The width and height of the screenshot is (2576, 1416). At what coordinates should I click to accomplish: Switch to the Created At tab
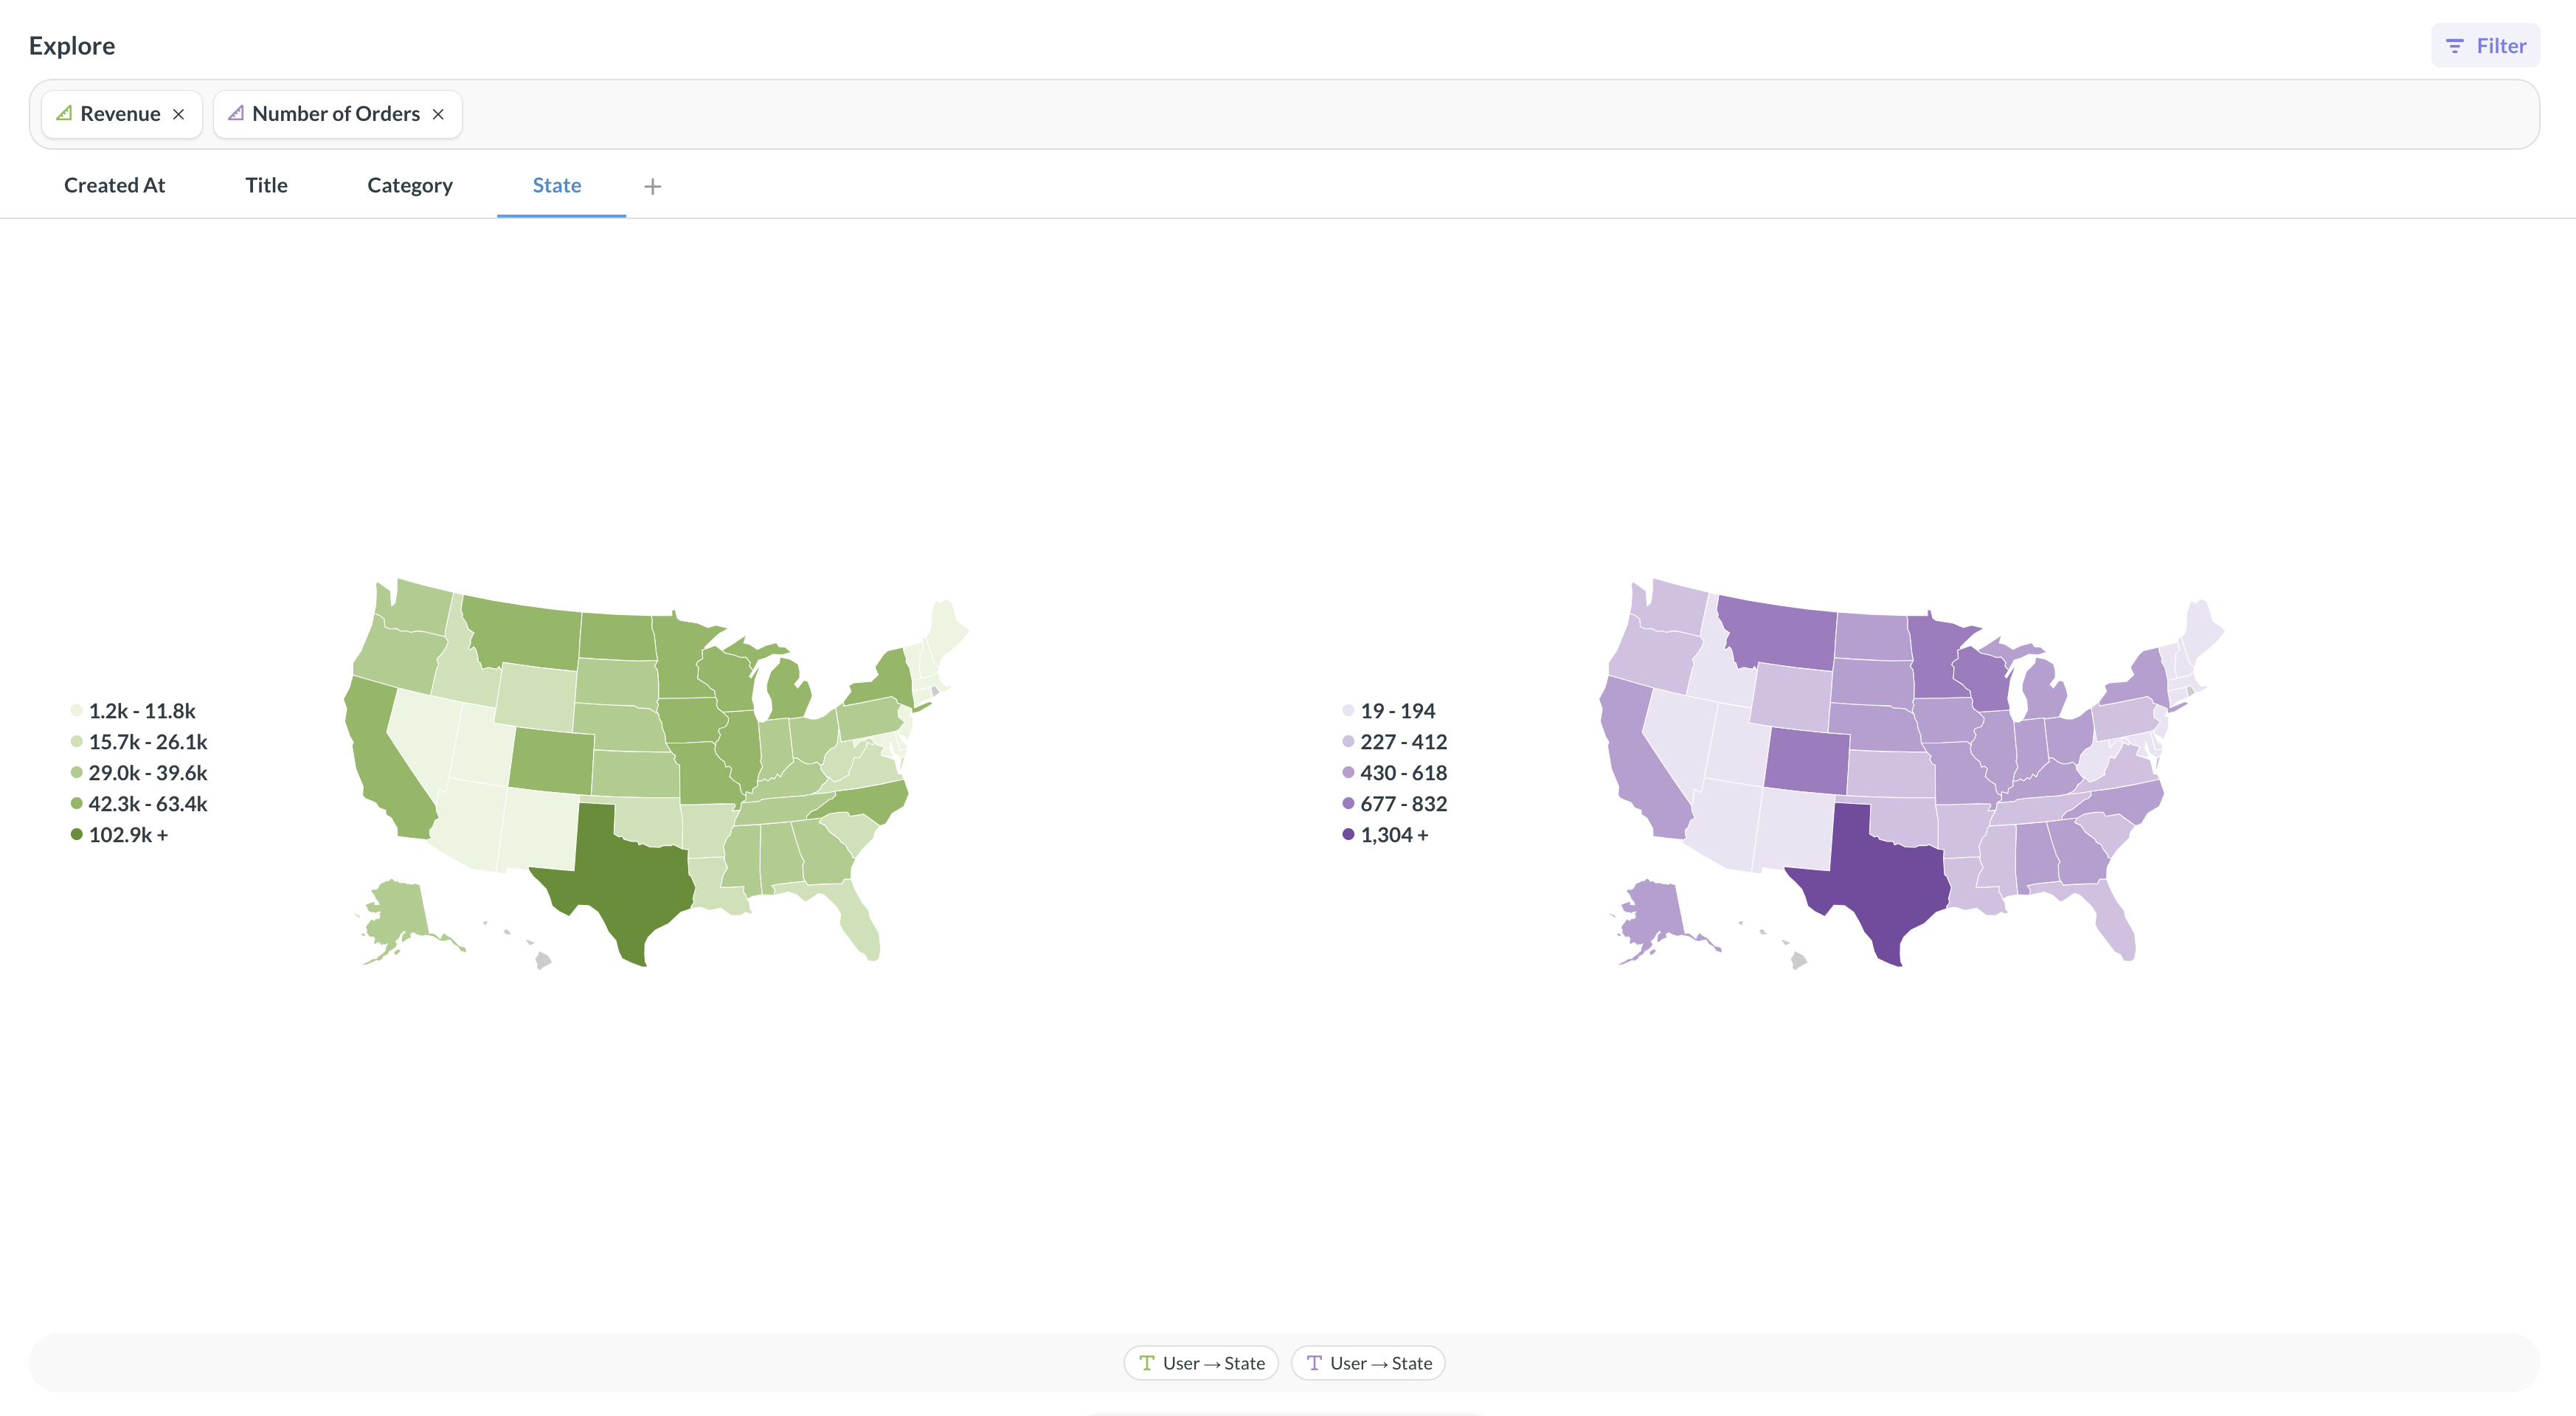(x=114, y=185)
